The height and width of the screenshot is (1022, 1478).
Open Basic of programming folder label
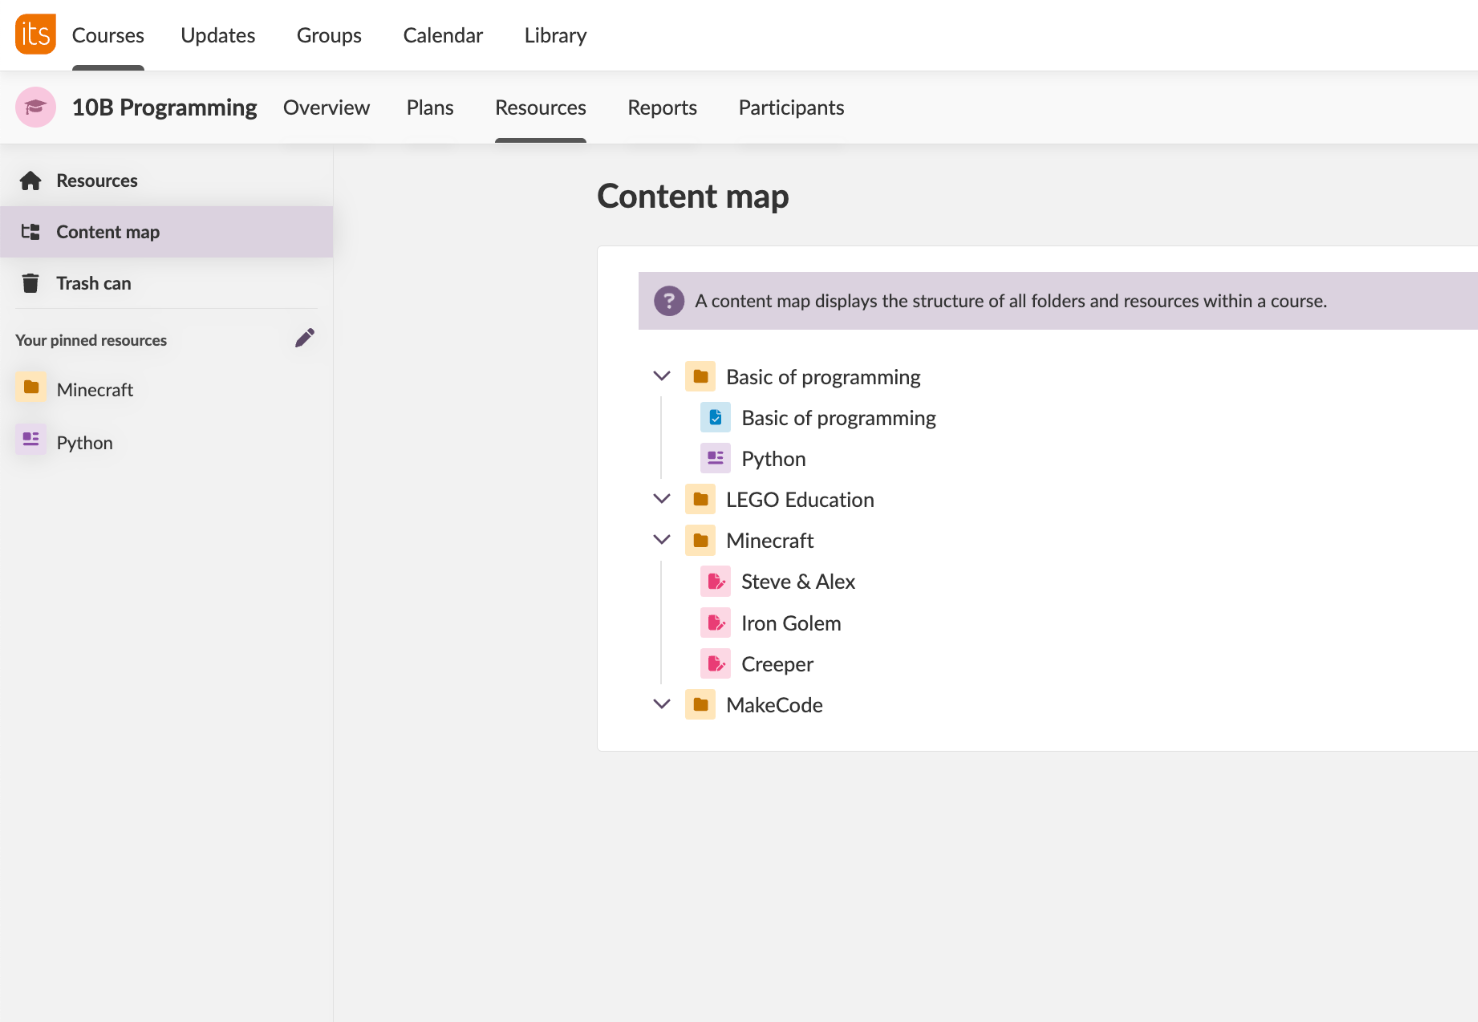tap(823, 377)
